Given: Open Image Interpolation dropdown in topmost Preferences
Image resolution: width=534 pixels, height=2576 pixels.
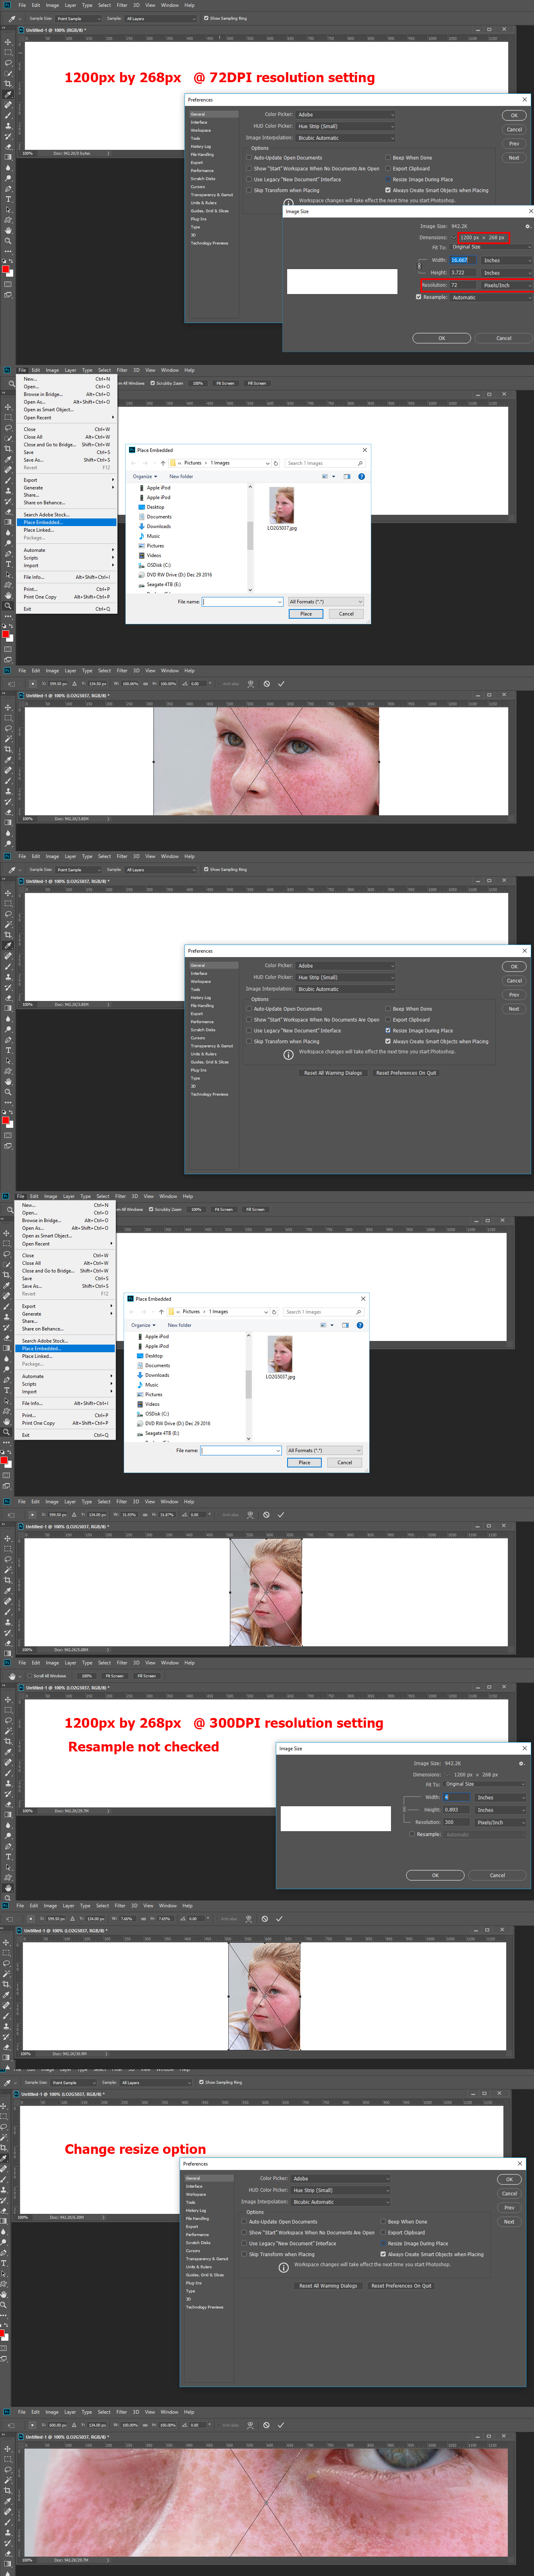Looking at the screenshot, I should (x=346, y=138).
